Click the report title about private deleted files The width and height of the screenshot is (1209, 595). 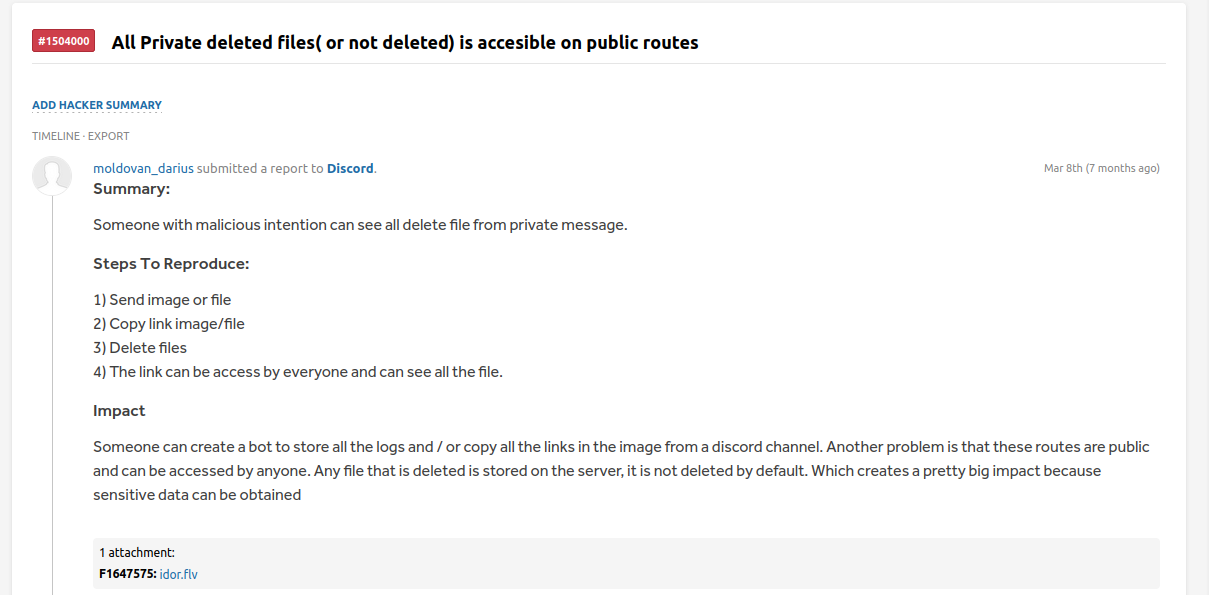coord(404,42)
